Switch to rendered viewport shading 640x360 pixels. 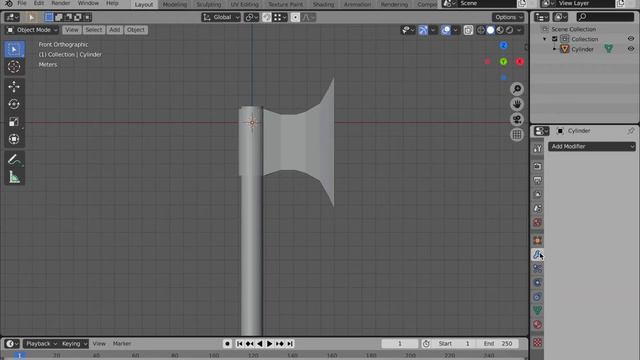[509, 30]
